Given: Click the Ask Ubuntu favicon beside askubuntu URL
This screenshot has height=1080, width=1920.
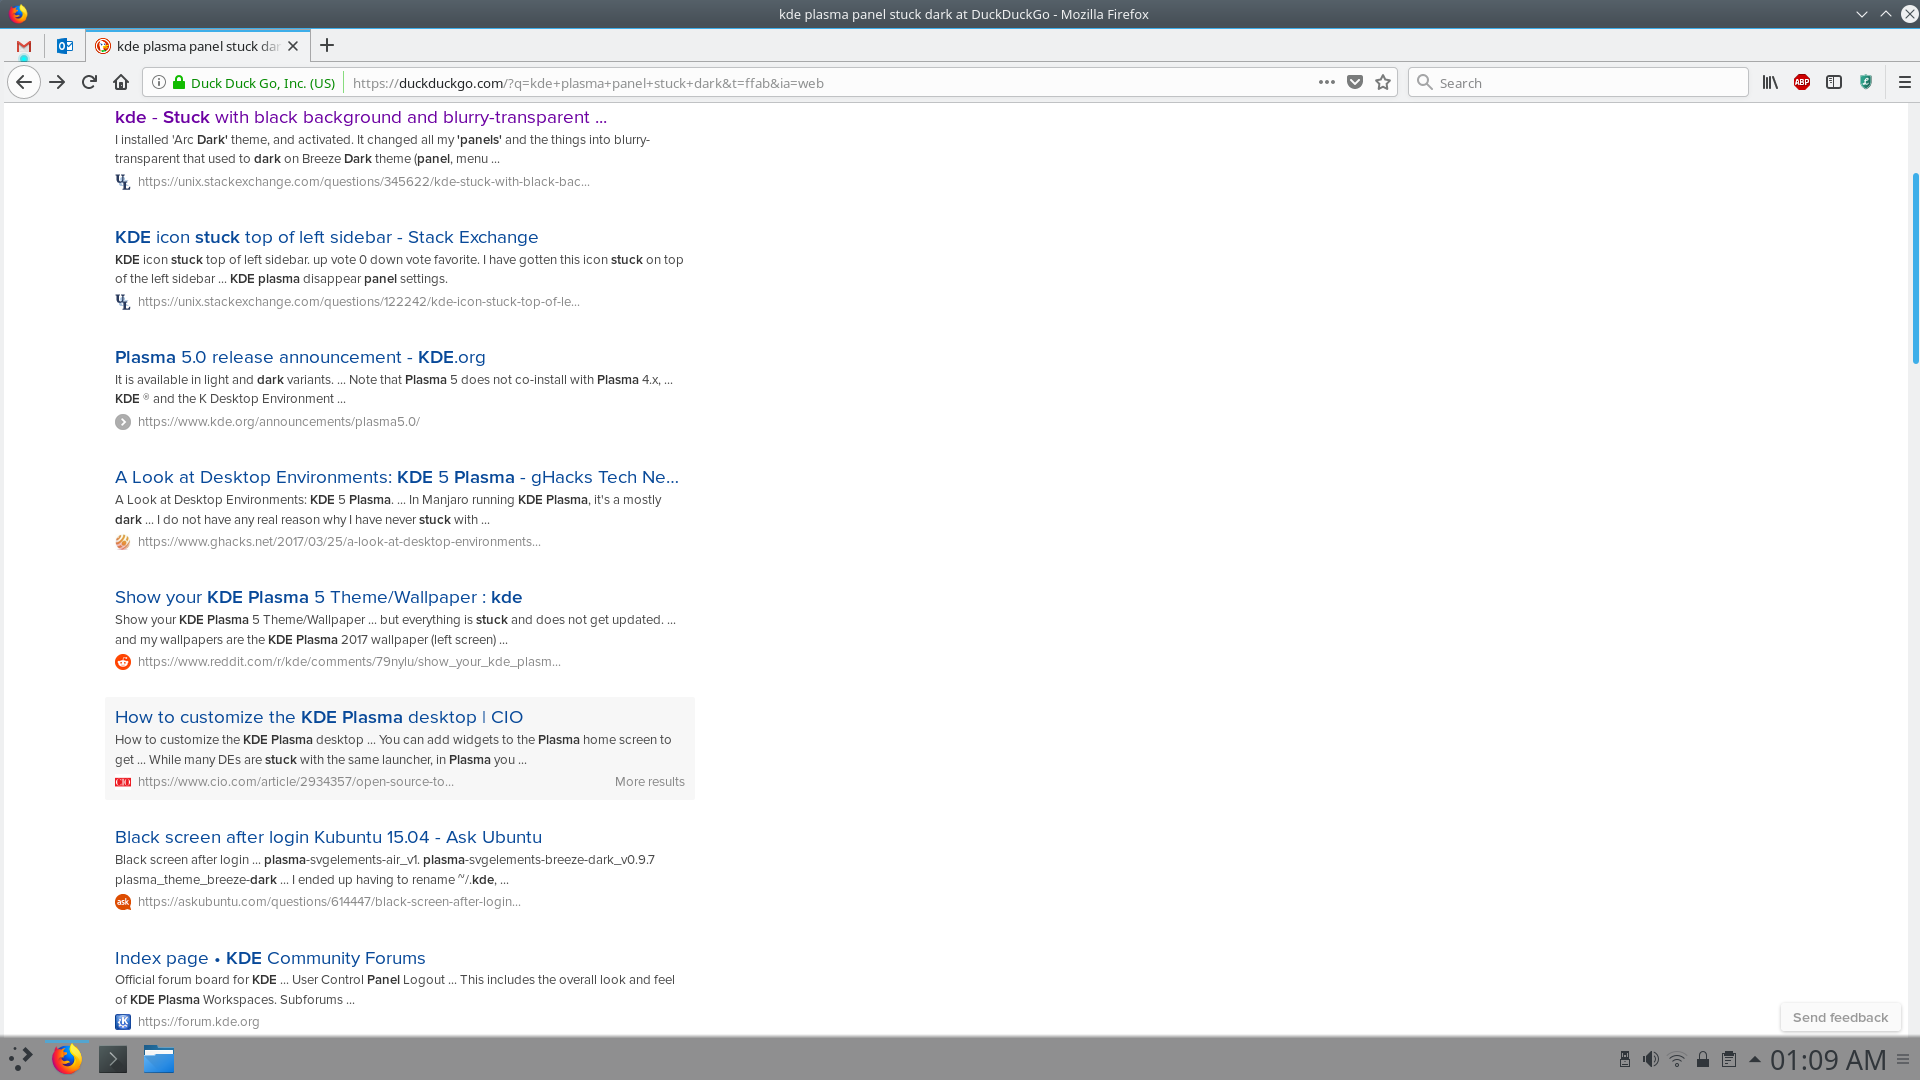Looking at the screenshot, I should coord(123,902).
